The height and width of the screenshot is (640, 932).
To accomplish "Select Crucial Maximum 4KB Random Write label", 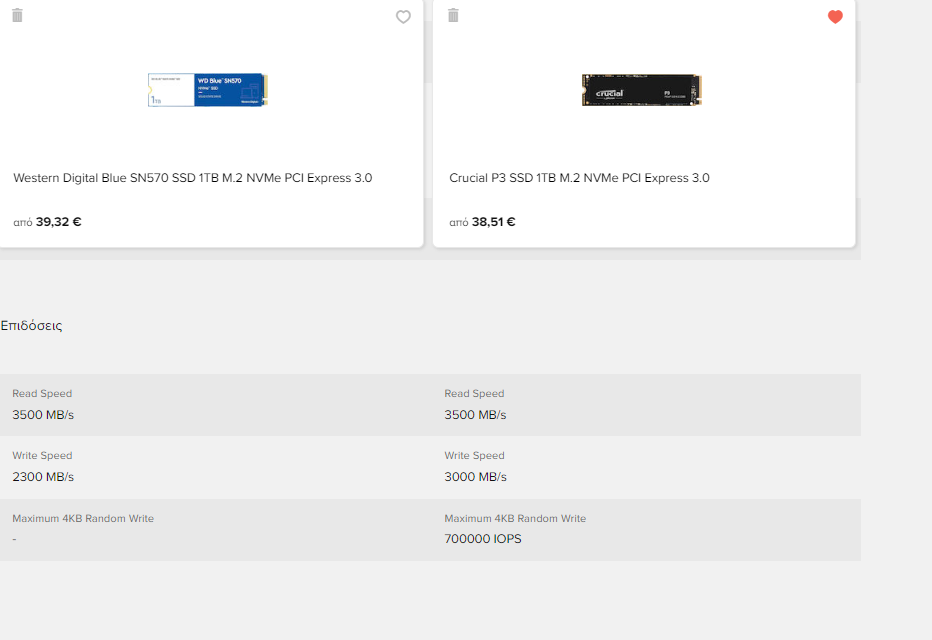I will 515,518.
